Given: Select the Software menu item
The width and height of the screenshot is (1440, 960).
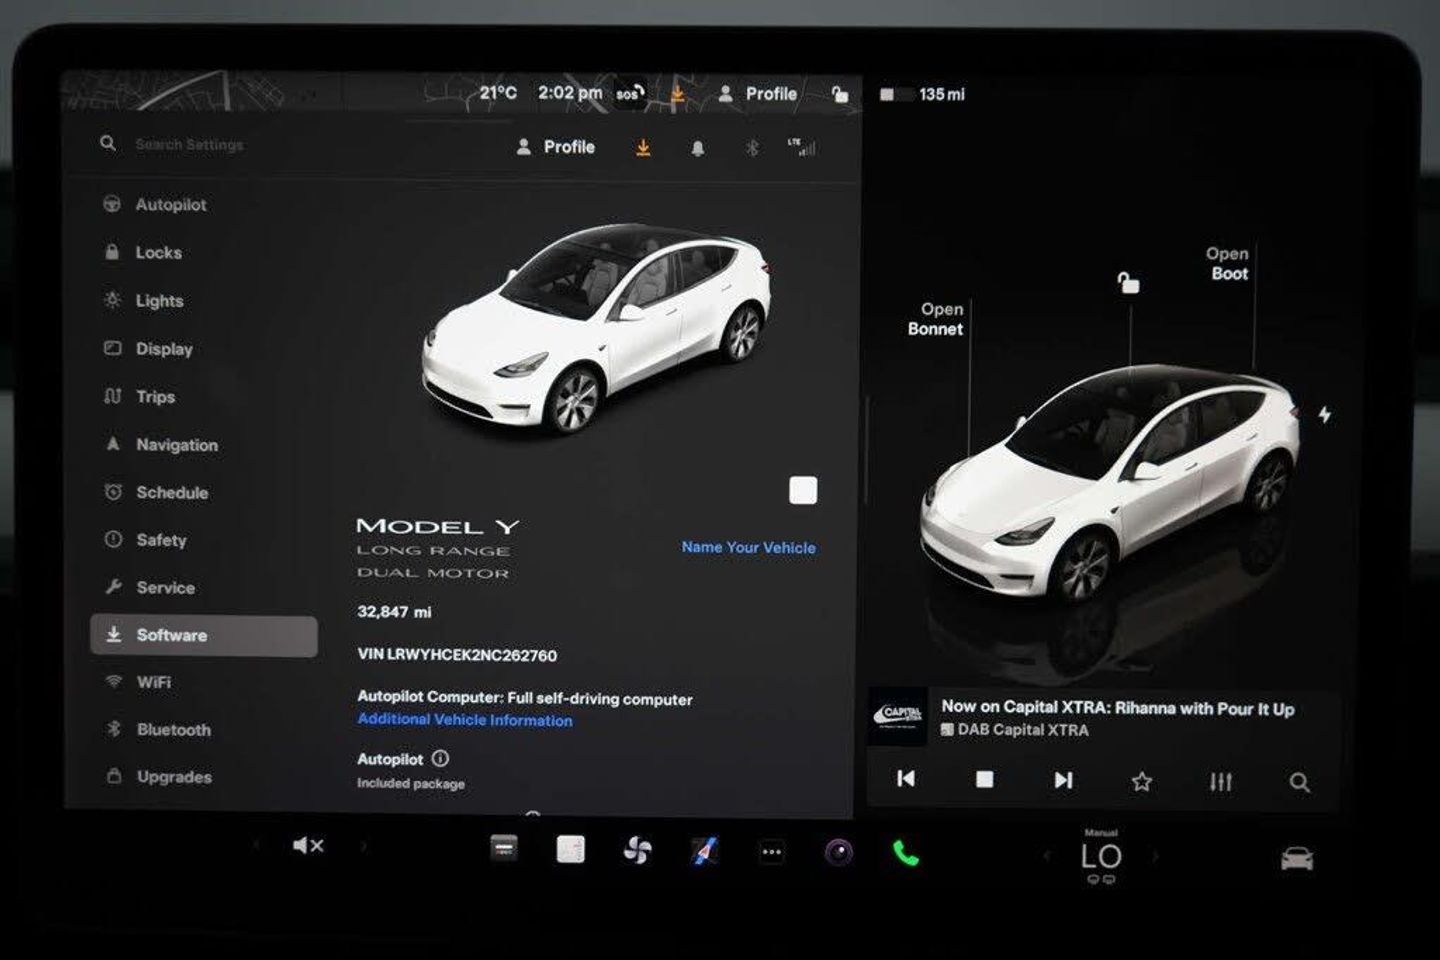Looking at the screenshot, I should (204, 635).
